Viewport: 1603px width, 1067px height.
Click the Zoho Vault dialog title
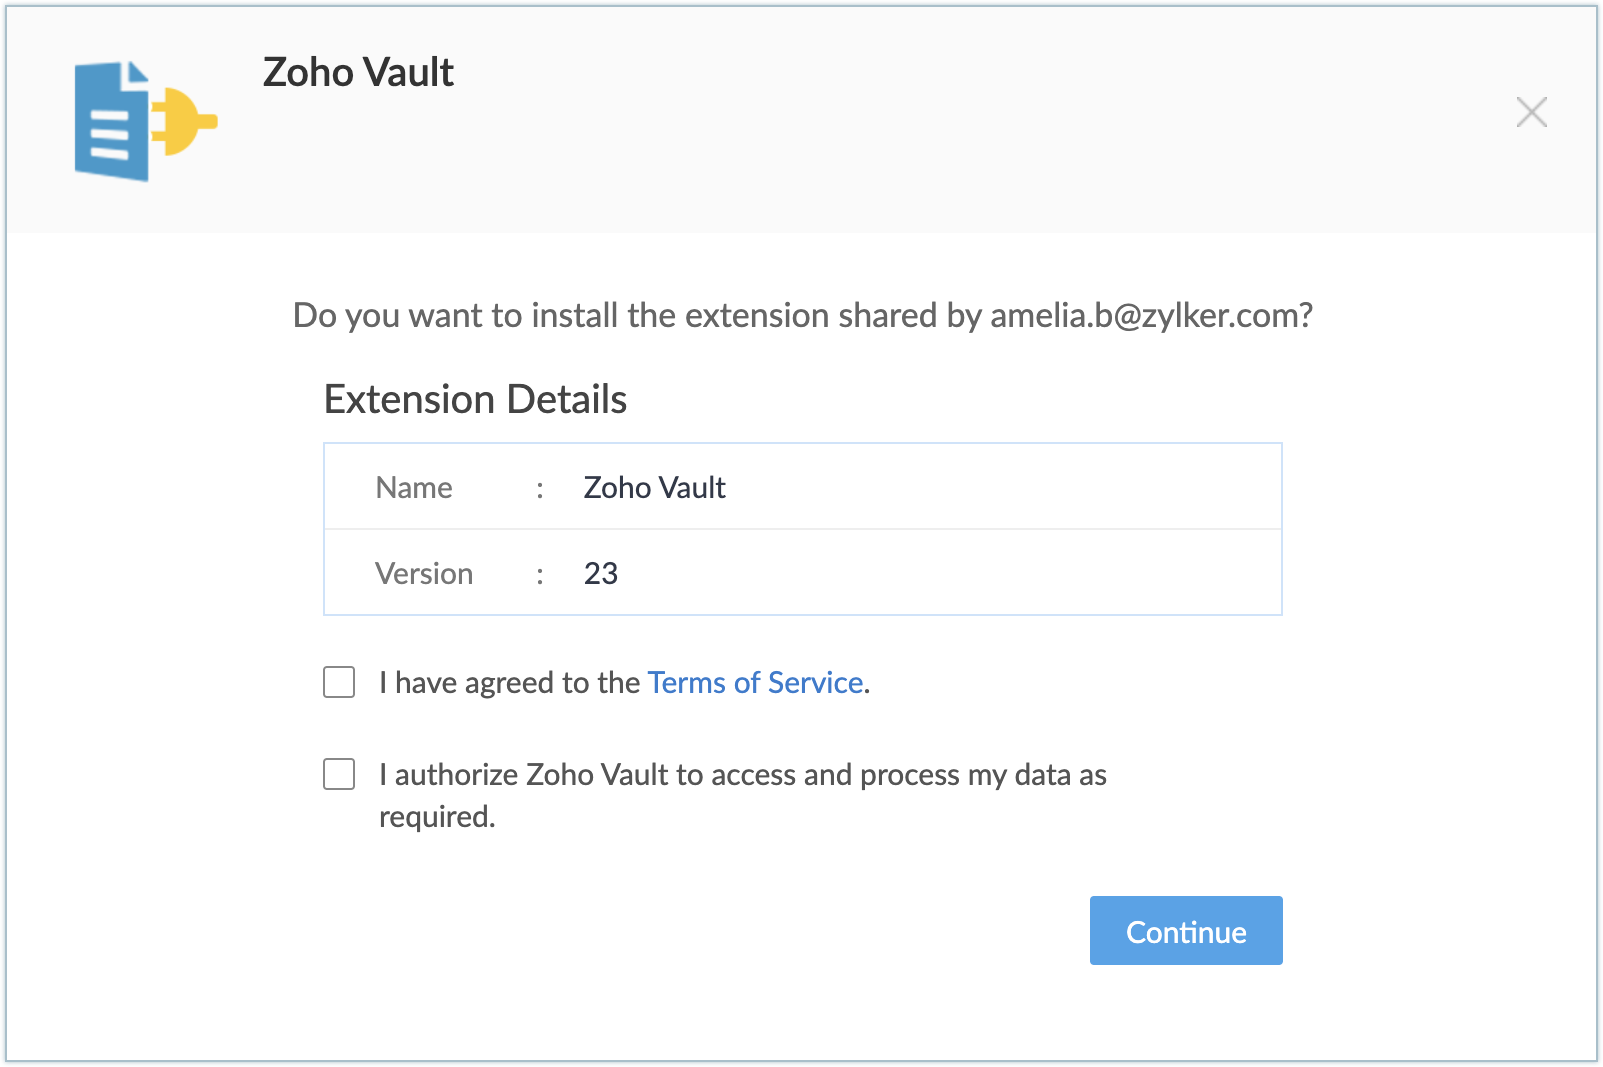[x=358, y=73]
